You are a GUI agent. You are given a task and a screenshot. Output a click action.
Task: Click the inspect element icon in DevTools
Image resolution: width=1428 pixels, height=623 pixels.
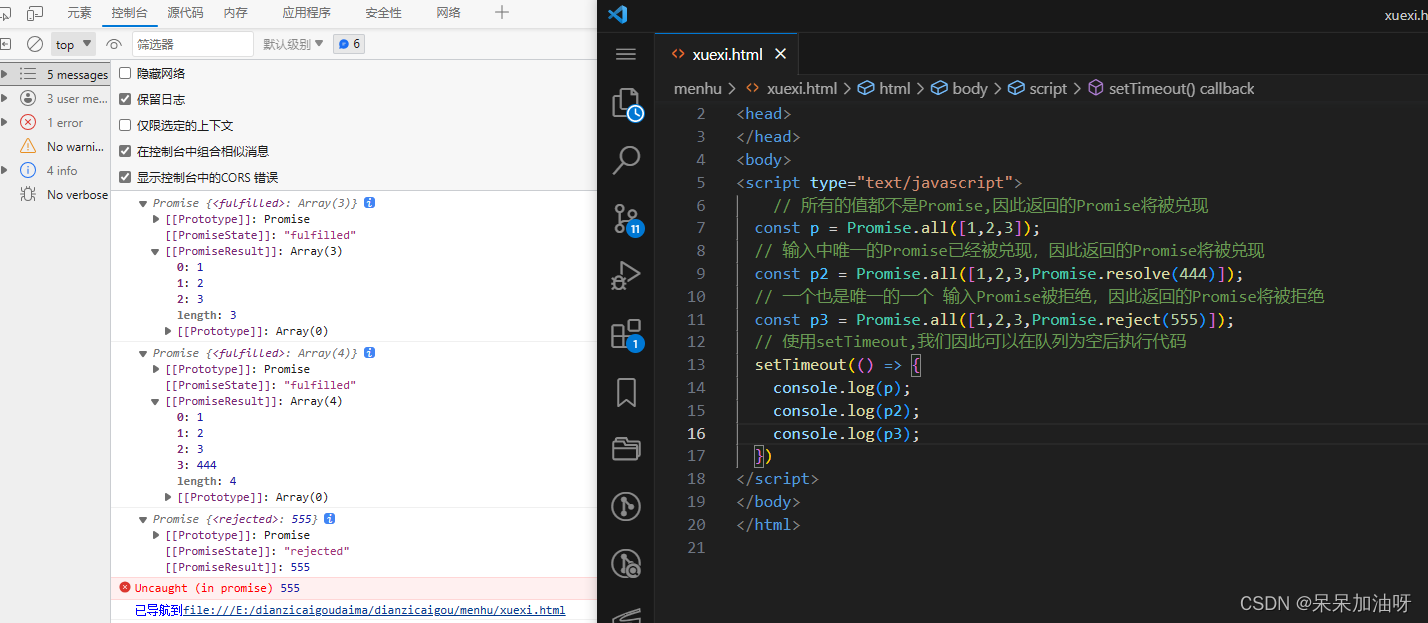click(6, 13)
